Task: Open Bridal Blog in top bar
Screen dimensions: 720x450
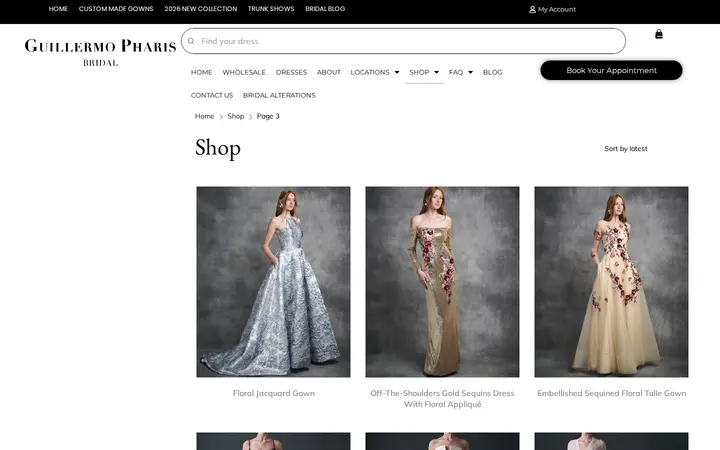Action: point(325,9)
